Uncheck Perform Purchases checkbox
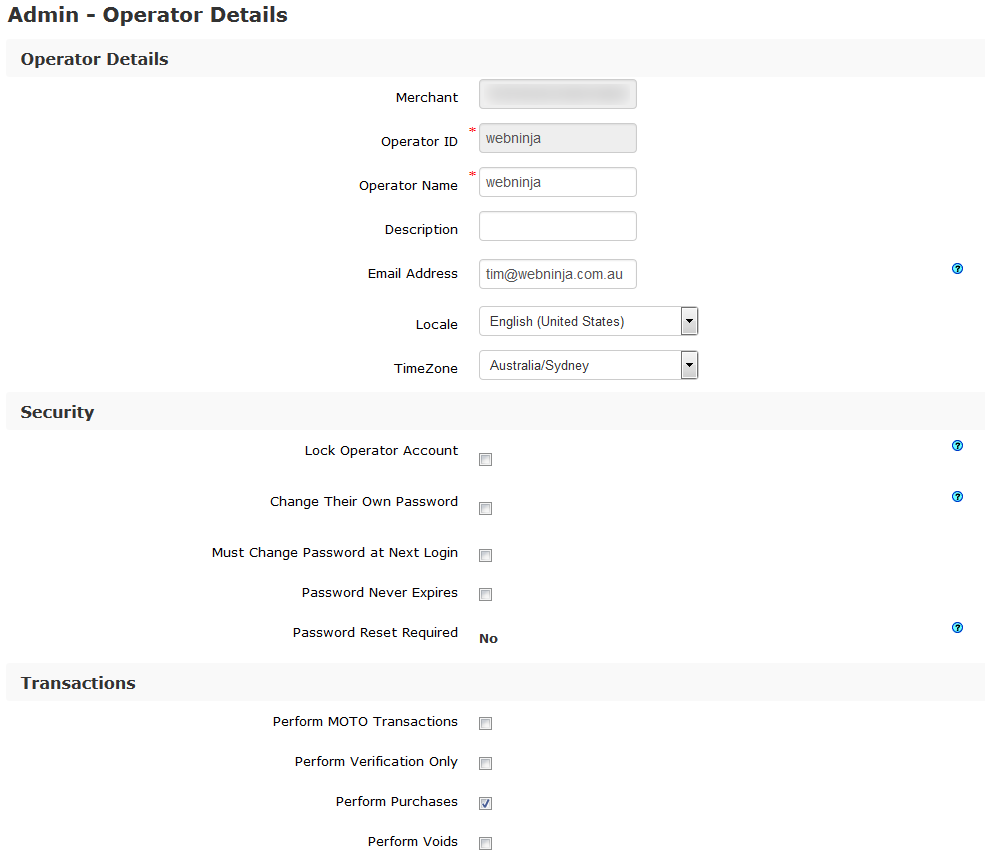985x858 pixels. [x=486, y=804]
